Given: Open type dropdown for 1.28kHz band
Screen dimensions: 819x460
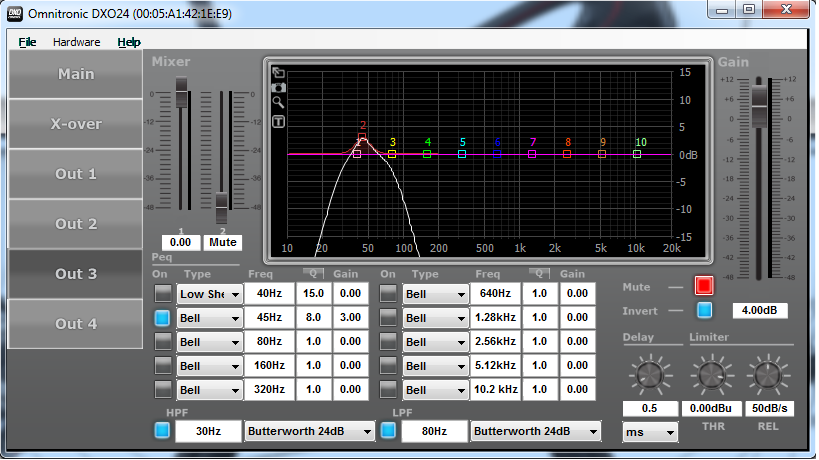Looking at the screenshot, I should click(435, 318).
